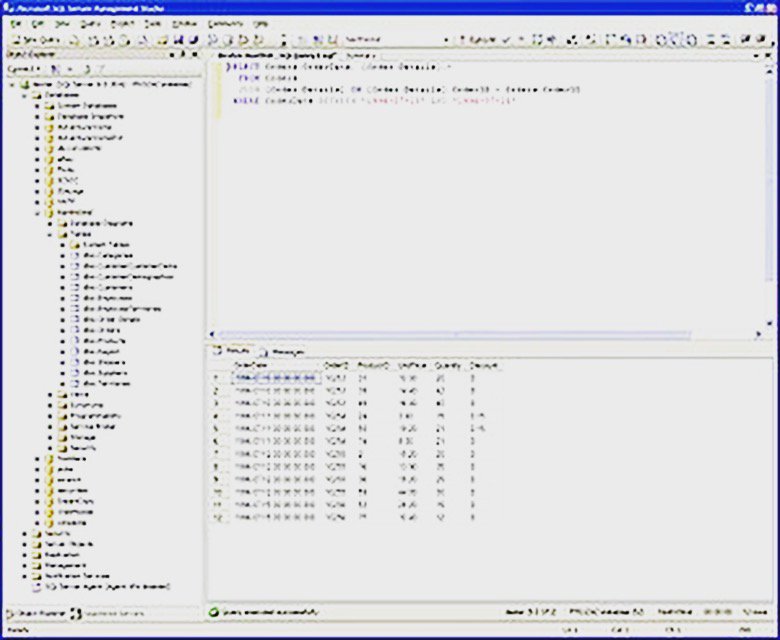Select the dbo.Employees table icon

75,298
